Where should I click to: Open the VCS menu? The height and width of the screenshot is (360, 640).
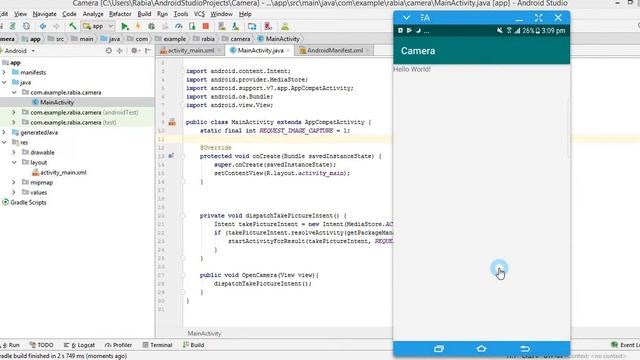[199, 14]
